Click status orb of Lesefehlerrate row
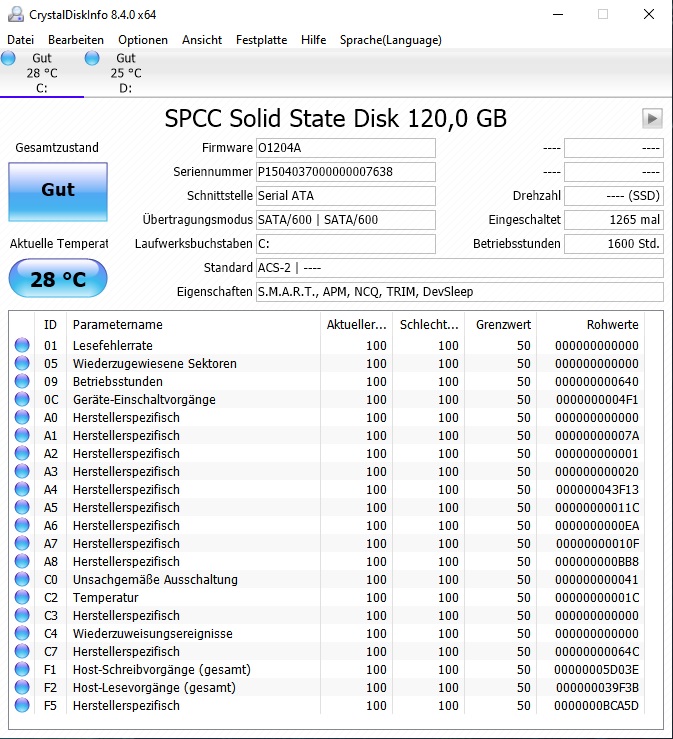Viewport: 673px width, 739px height. [x=22, y=345]
